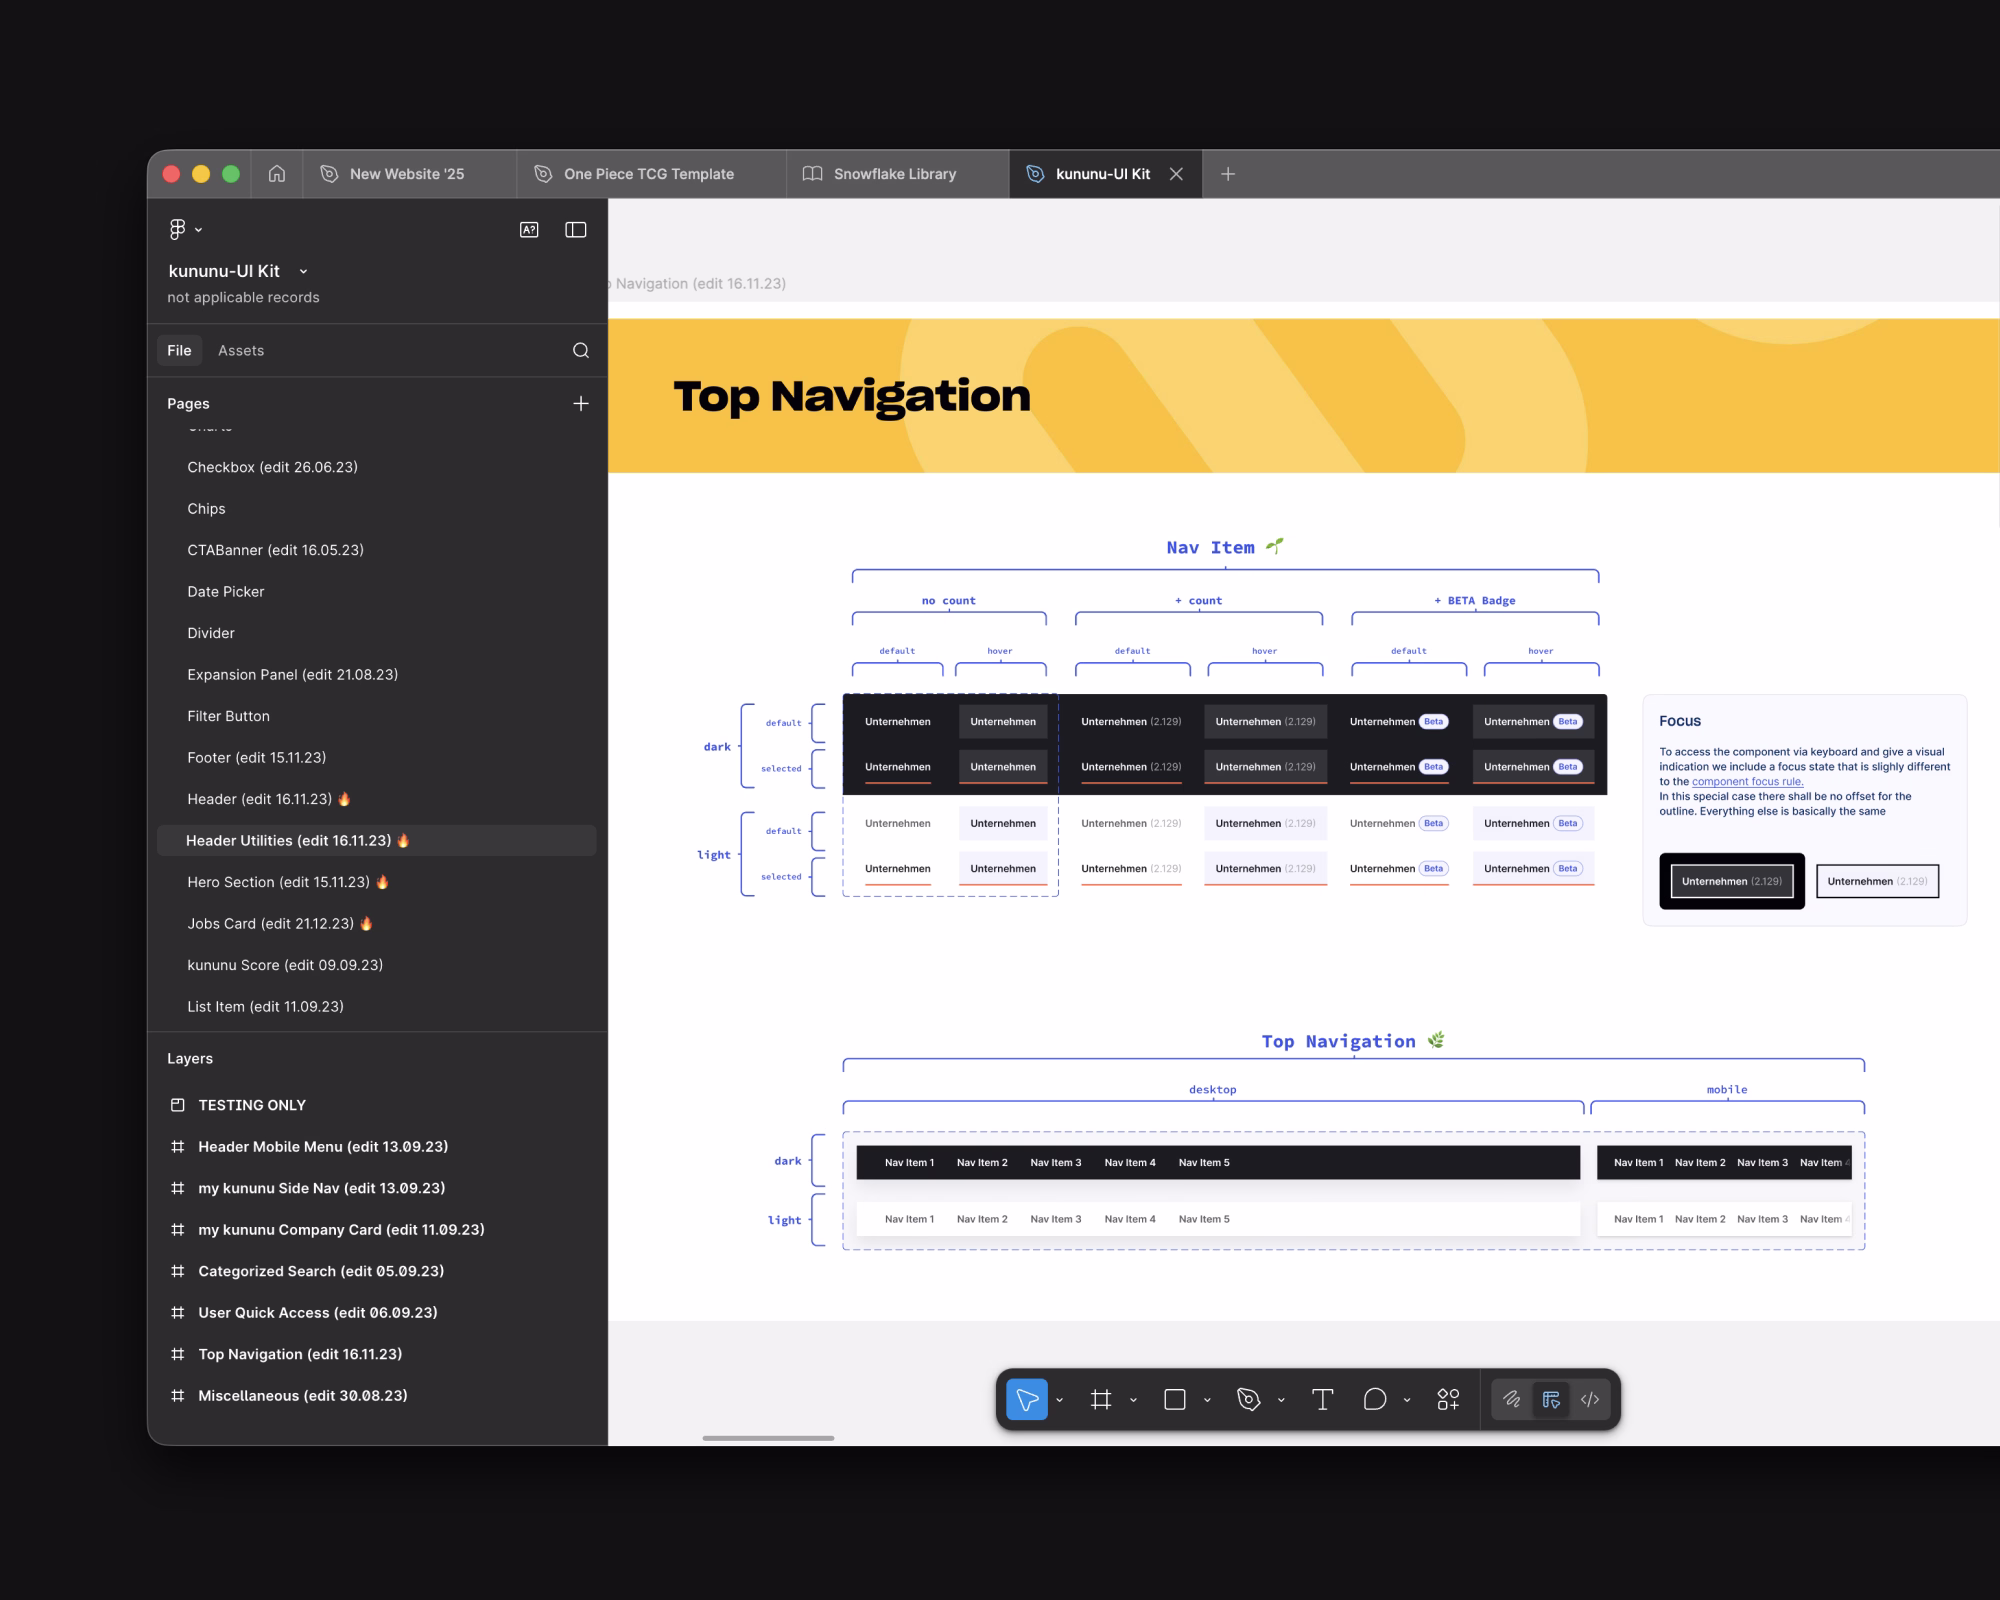
Task: Select the Header Utilities page
Action: pyautogui.click(x=290, y=840)
